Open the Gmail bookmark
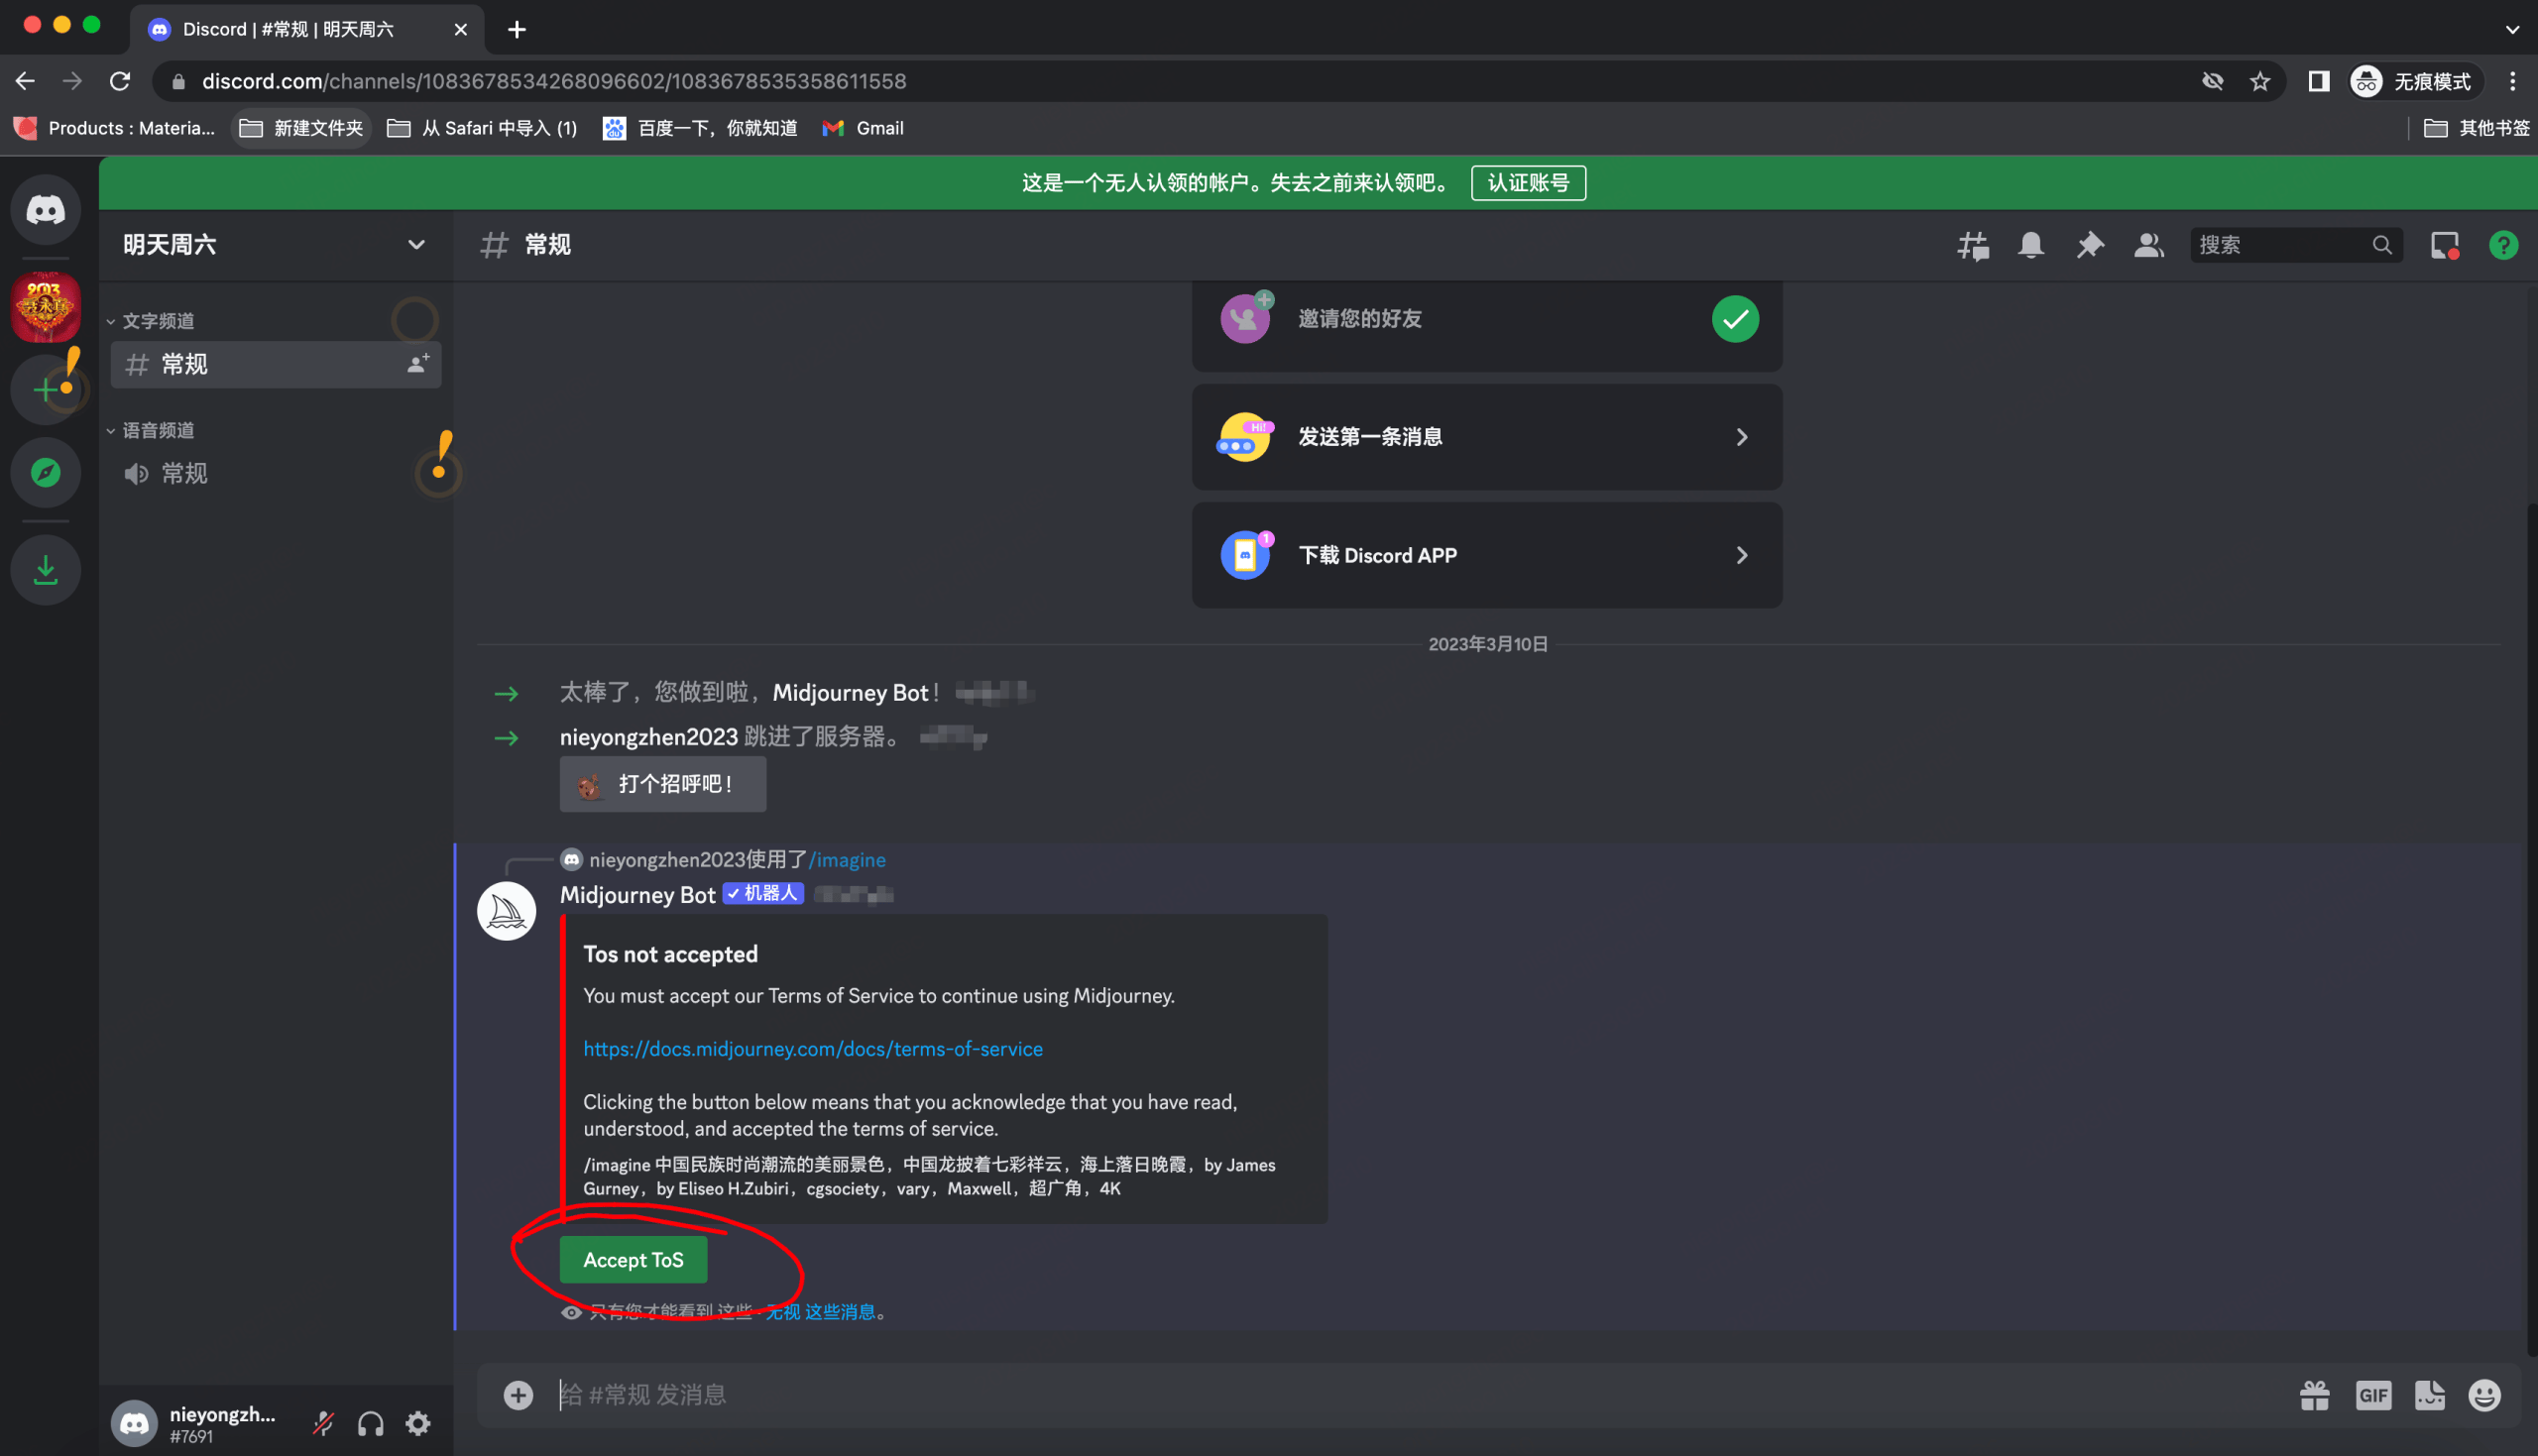Viewport: 2538px width, 1456px height. pyautogui.click(x=863, y=128)
